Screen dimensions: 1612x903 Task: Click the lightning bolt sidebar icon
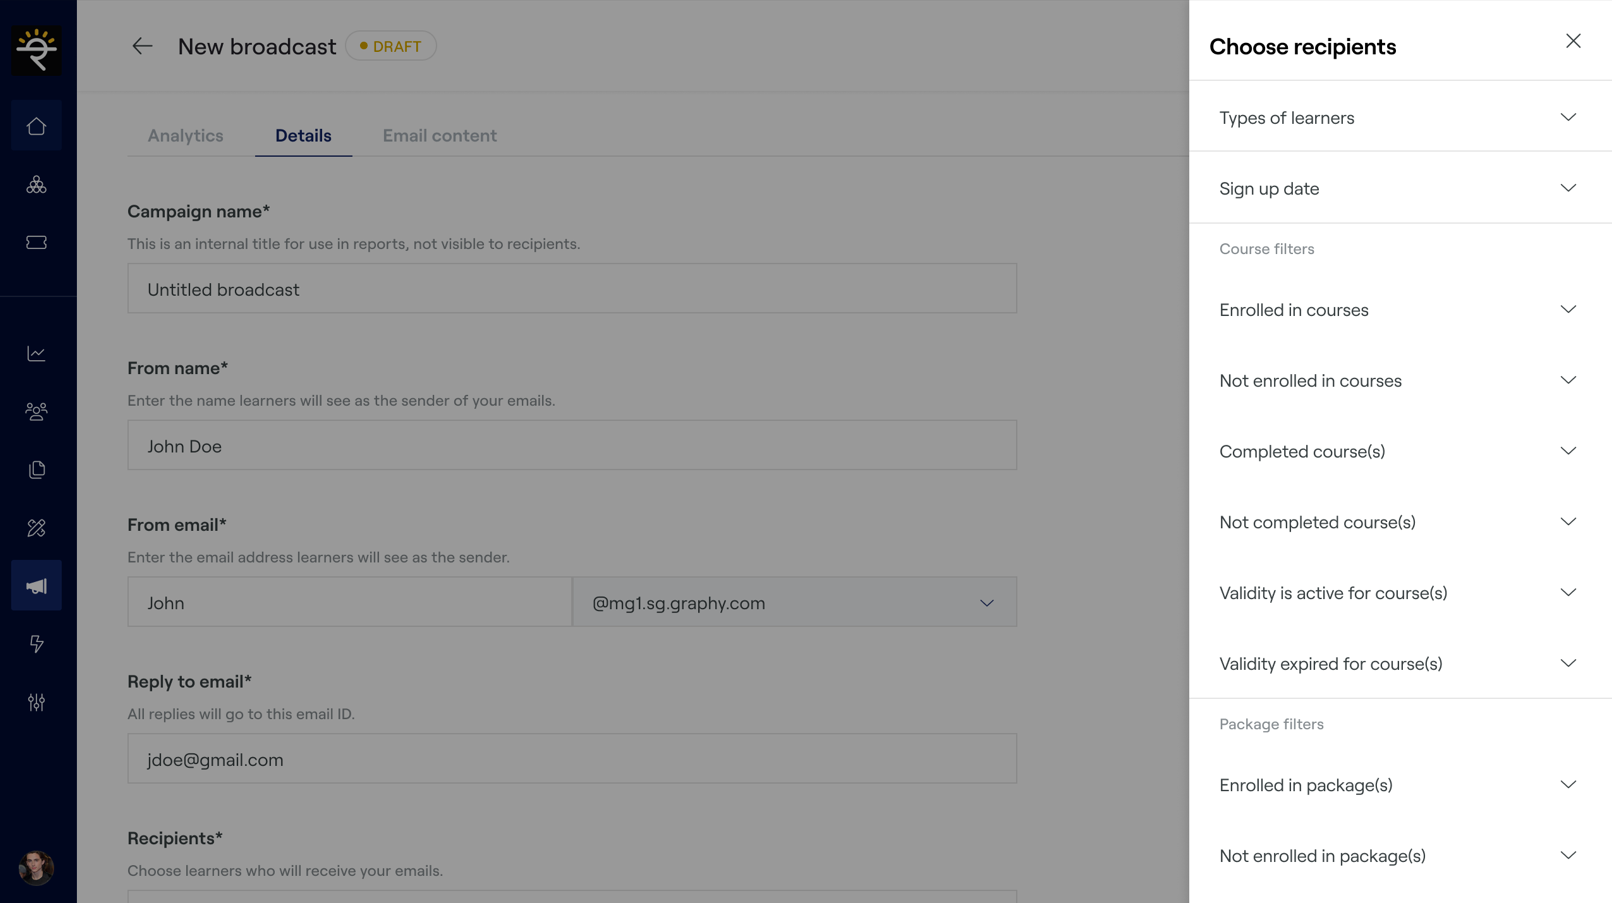[x=36, y=644]
